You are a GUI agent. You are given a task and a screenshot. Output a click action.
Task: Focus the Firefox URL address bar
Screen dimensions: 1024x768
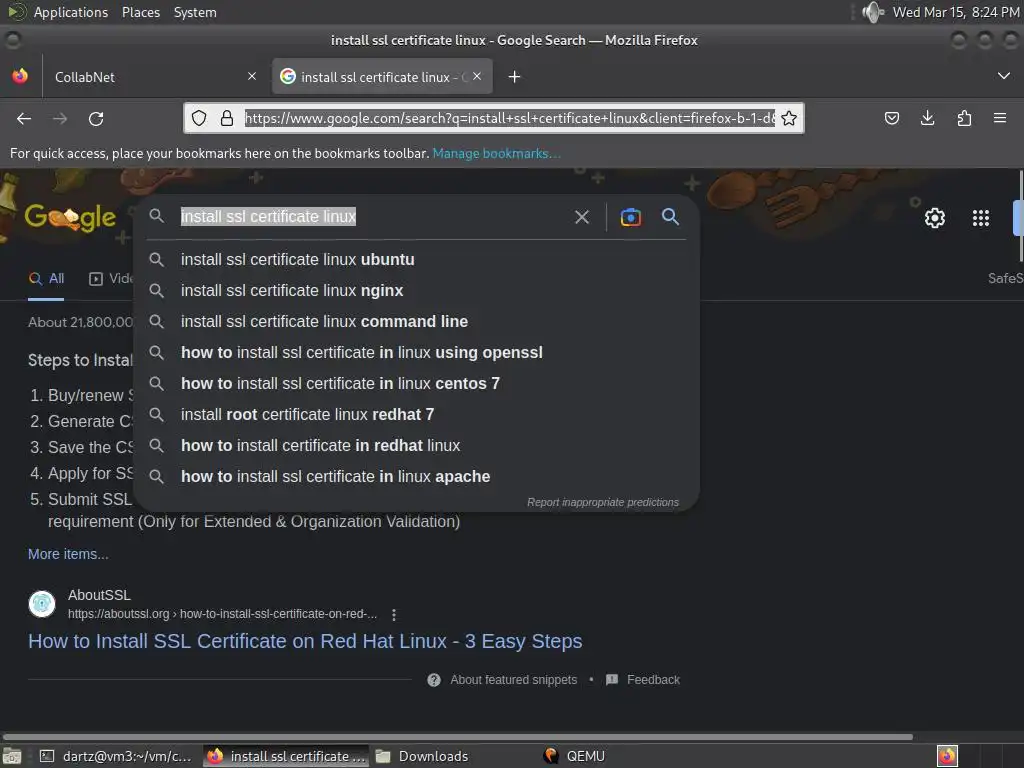coord(509,118)
